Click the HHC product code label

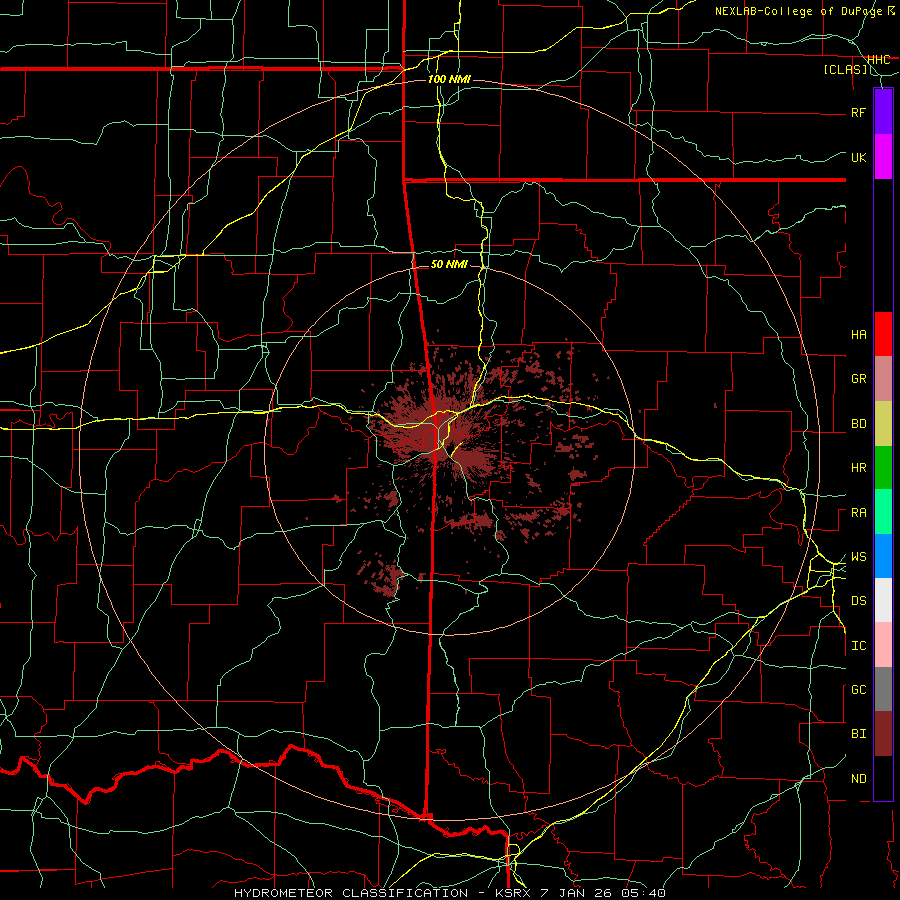[x=879, y=59]
